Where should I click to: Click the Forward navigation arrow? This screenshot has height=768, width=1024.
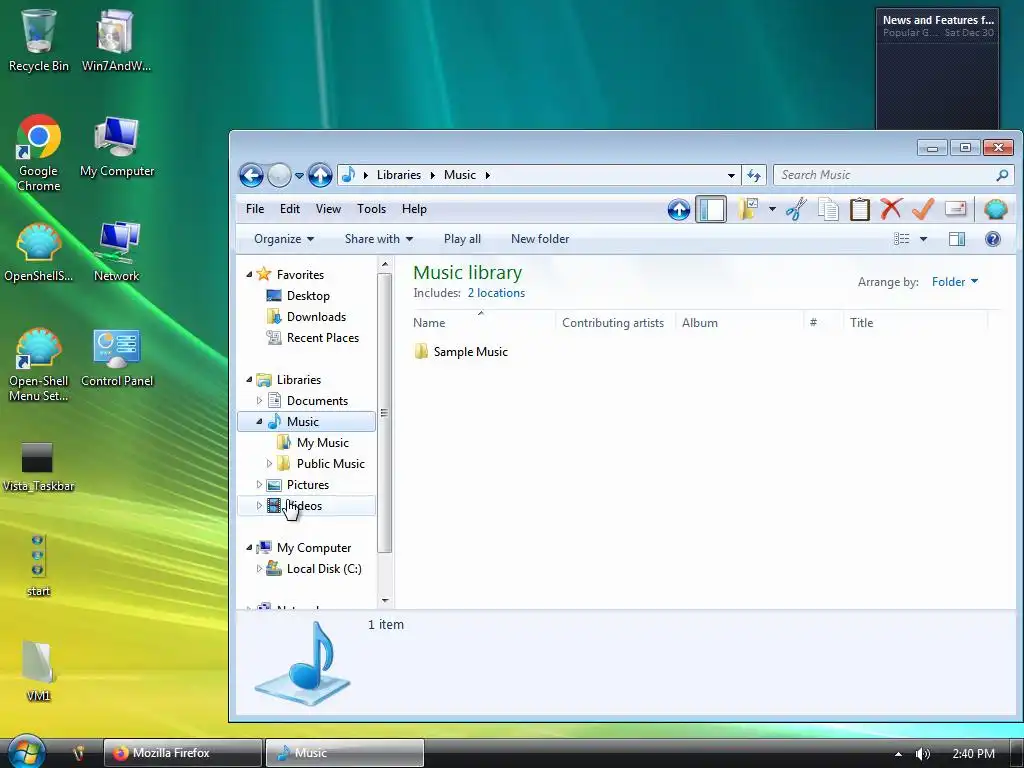point(280,175)
